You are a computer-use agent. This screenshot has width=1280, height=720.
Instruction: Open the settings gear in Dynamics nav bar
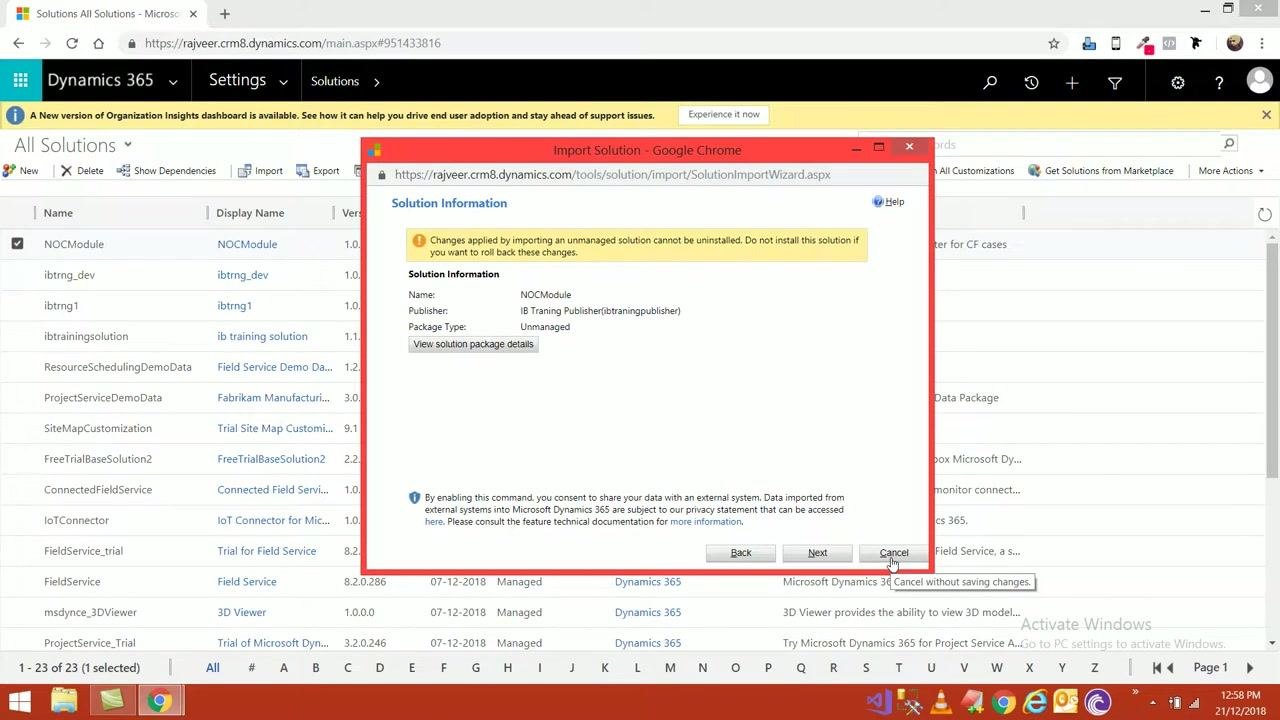click(x=1178, y=83)
